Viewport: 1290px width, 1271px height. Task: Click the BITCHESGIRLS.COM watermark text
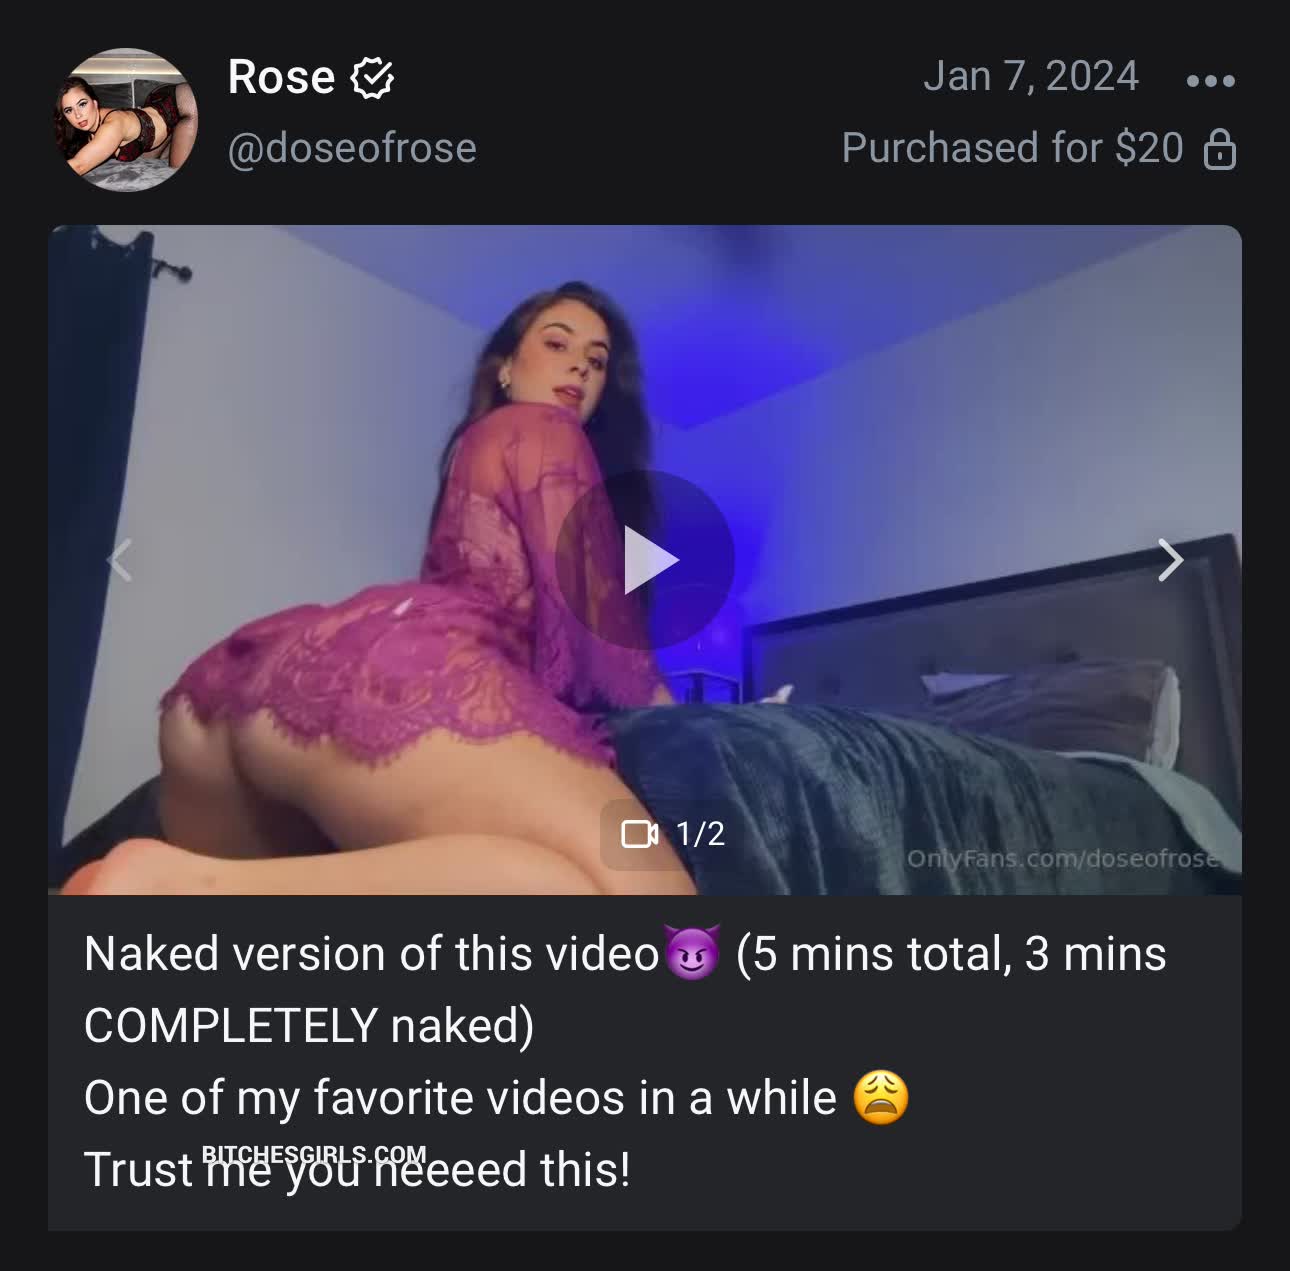(x=314, y=1156)
